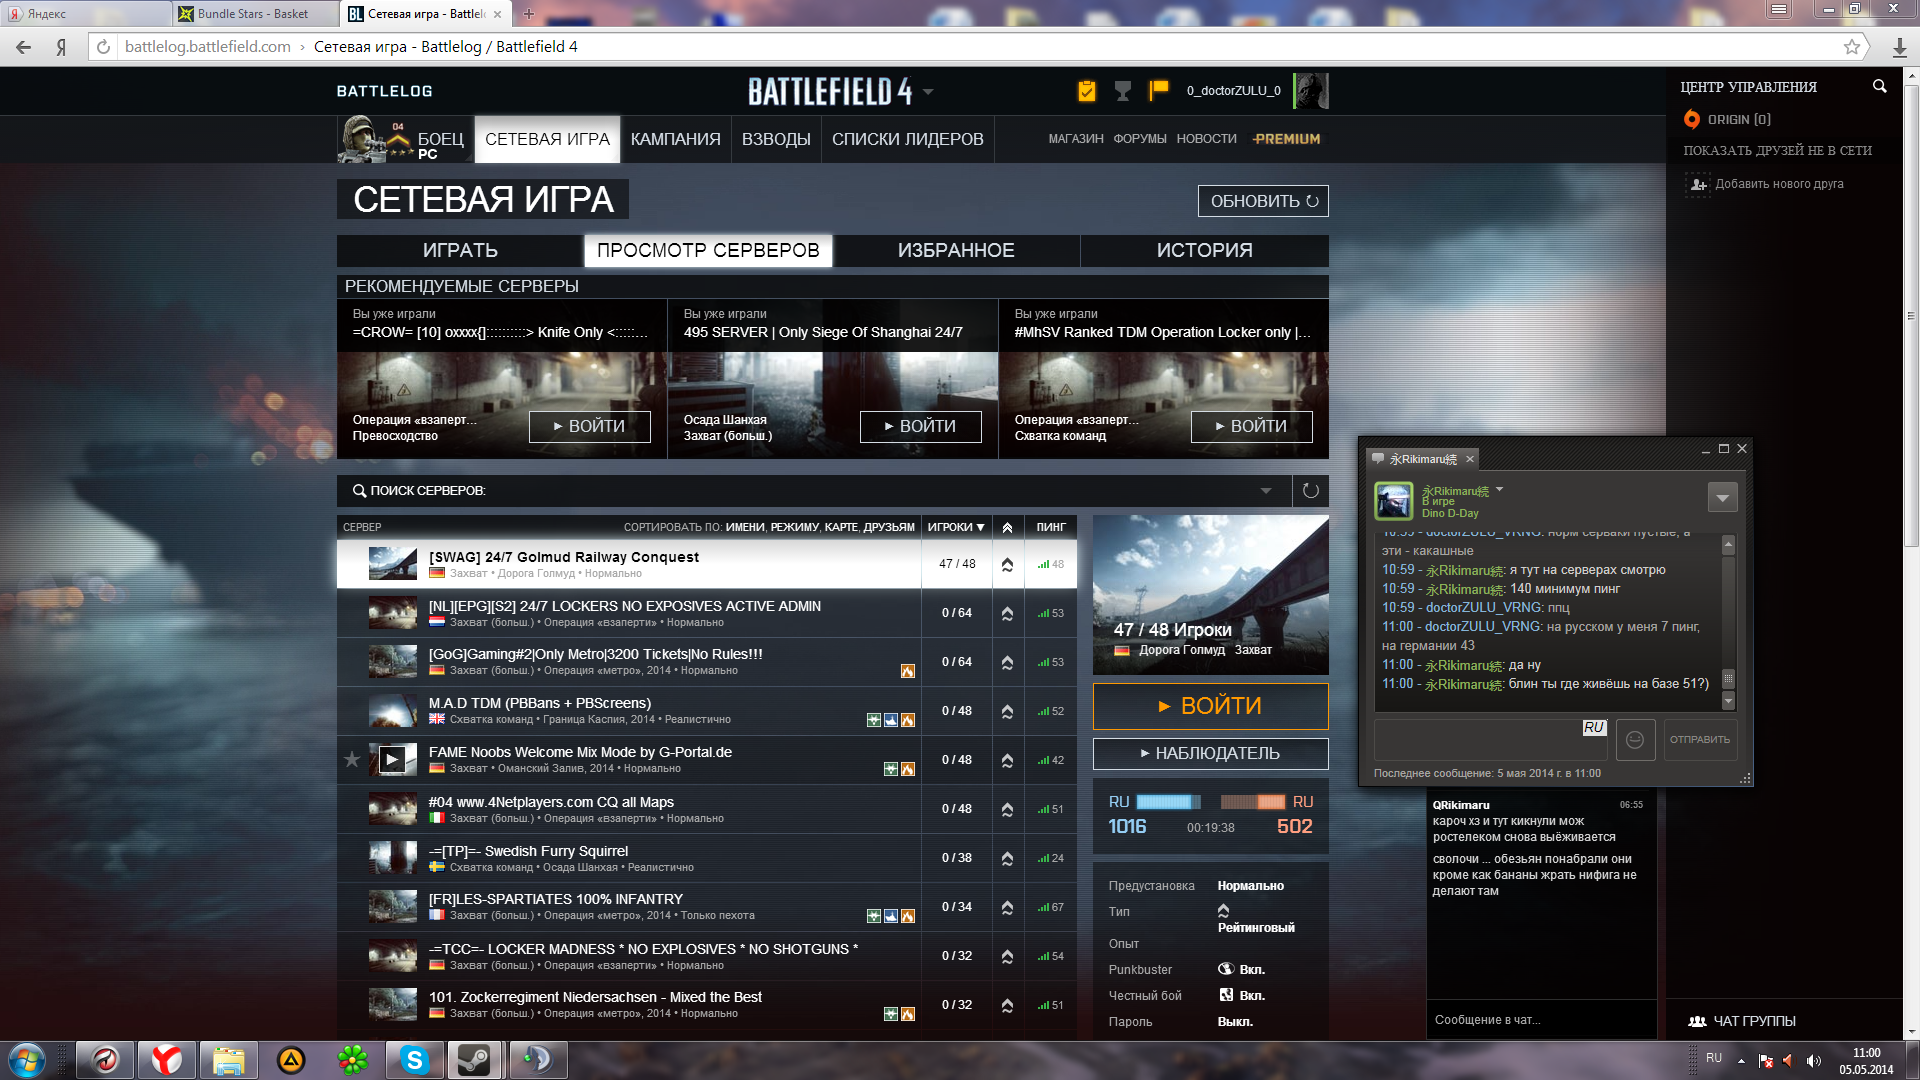The width and height of the screenshot is (1920, 1080).
Task: Open downloads arrow icon in browser
Action: pyautogui.click(x=1899, y=47)
